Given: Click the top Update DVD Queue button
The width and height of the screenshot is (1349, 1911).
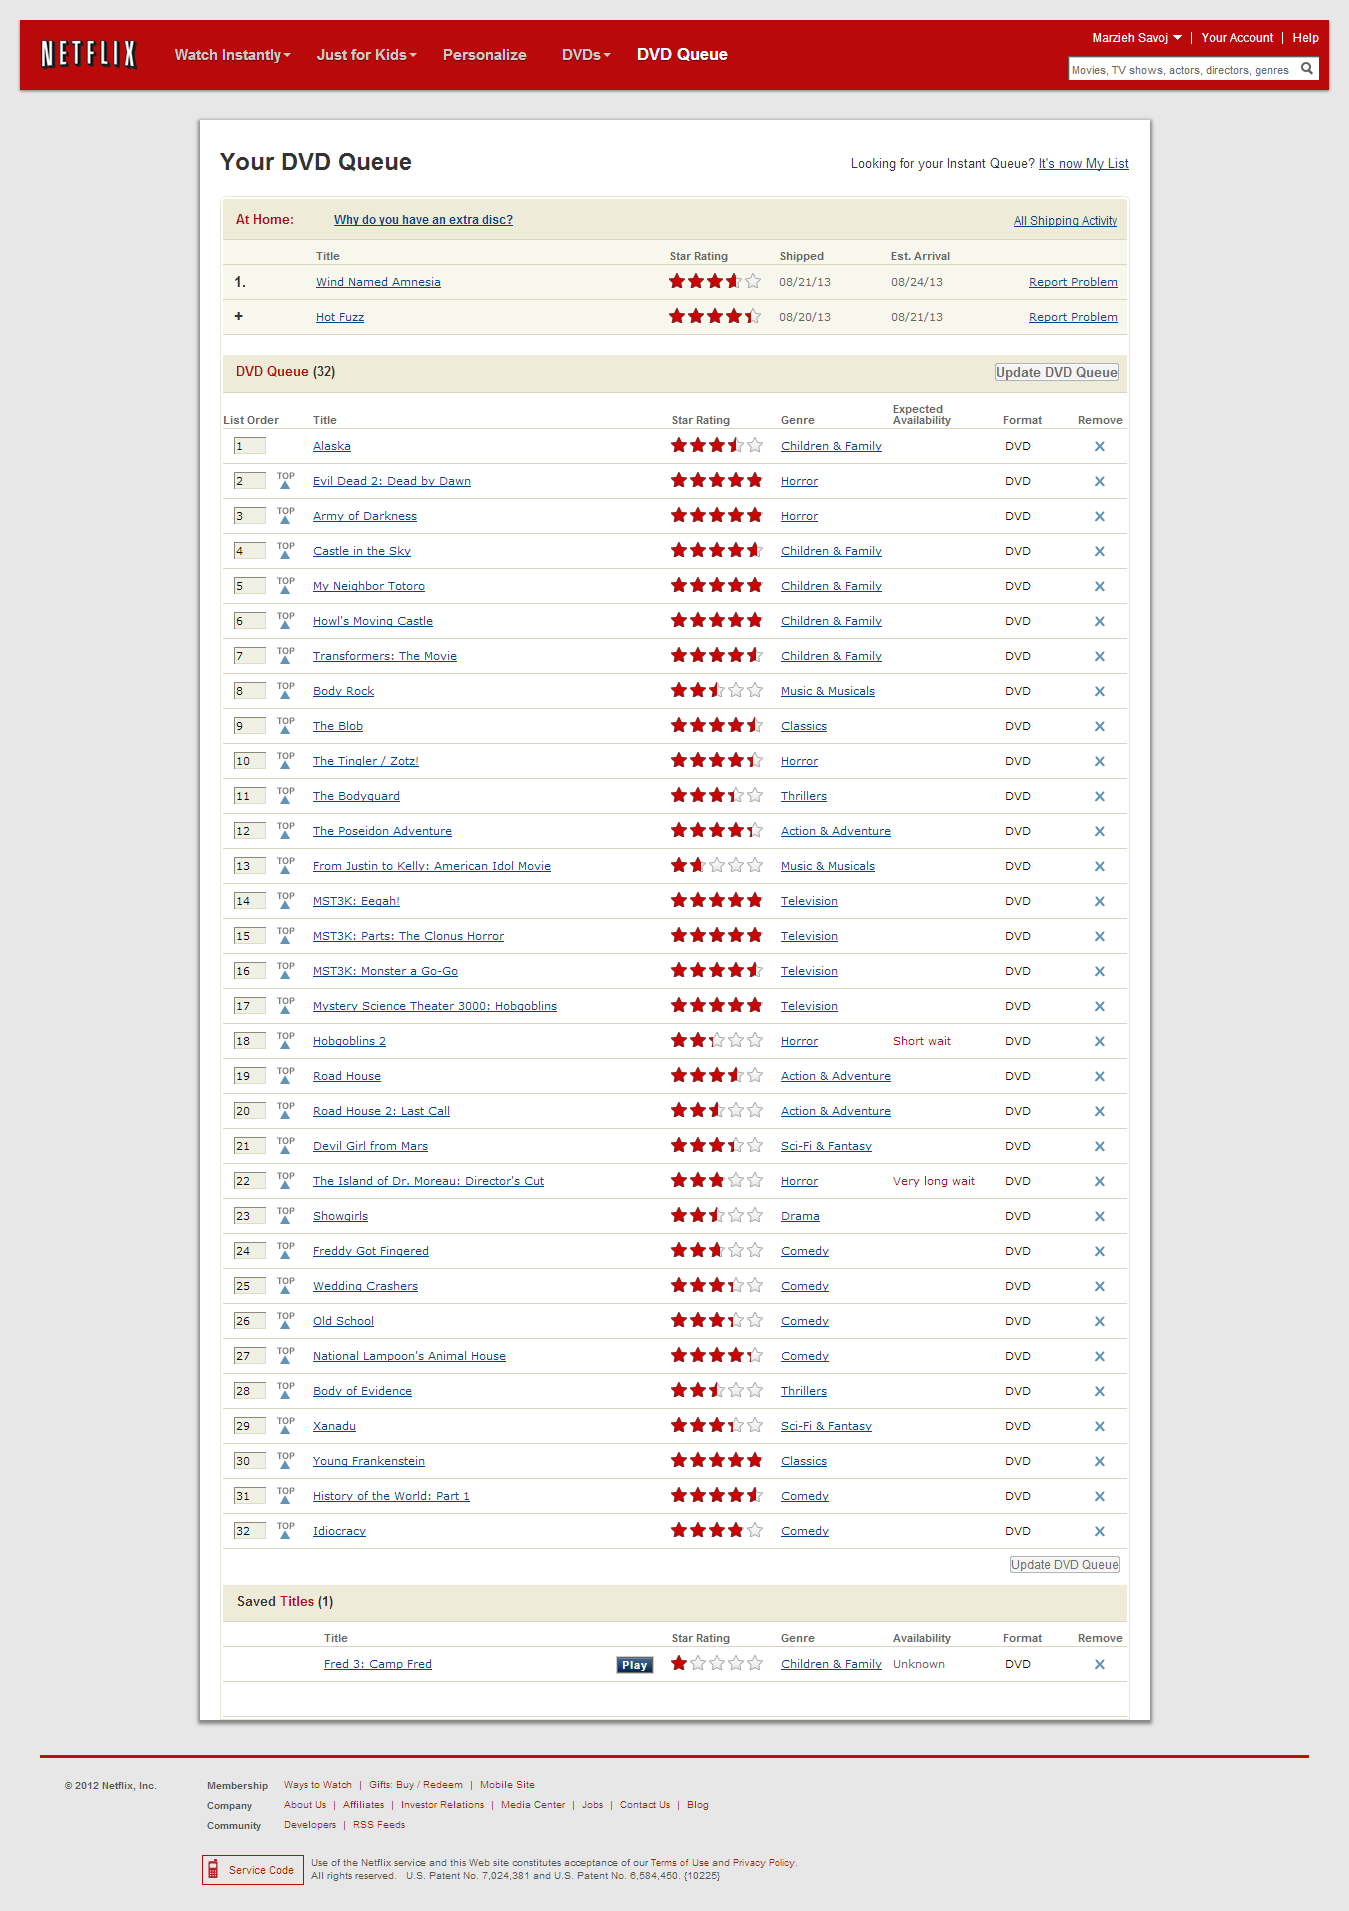Looking at the screenshot, I should coord(1057,372).
